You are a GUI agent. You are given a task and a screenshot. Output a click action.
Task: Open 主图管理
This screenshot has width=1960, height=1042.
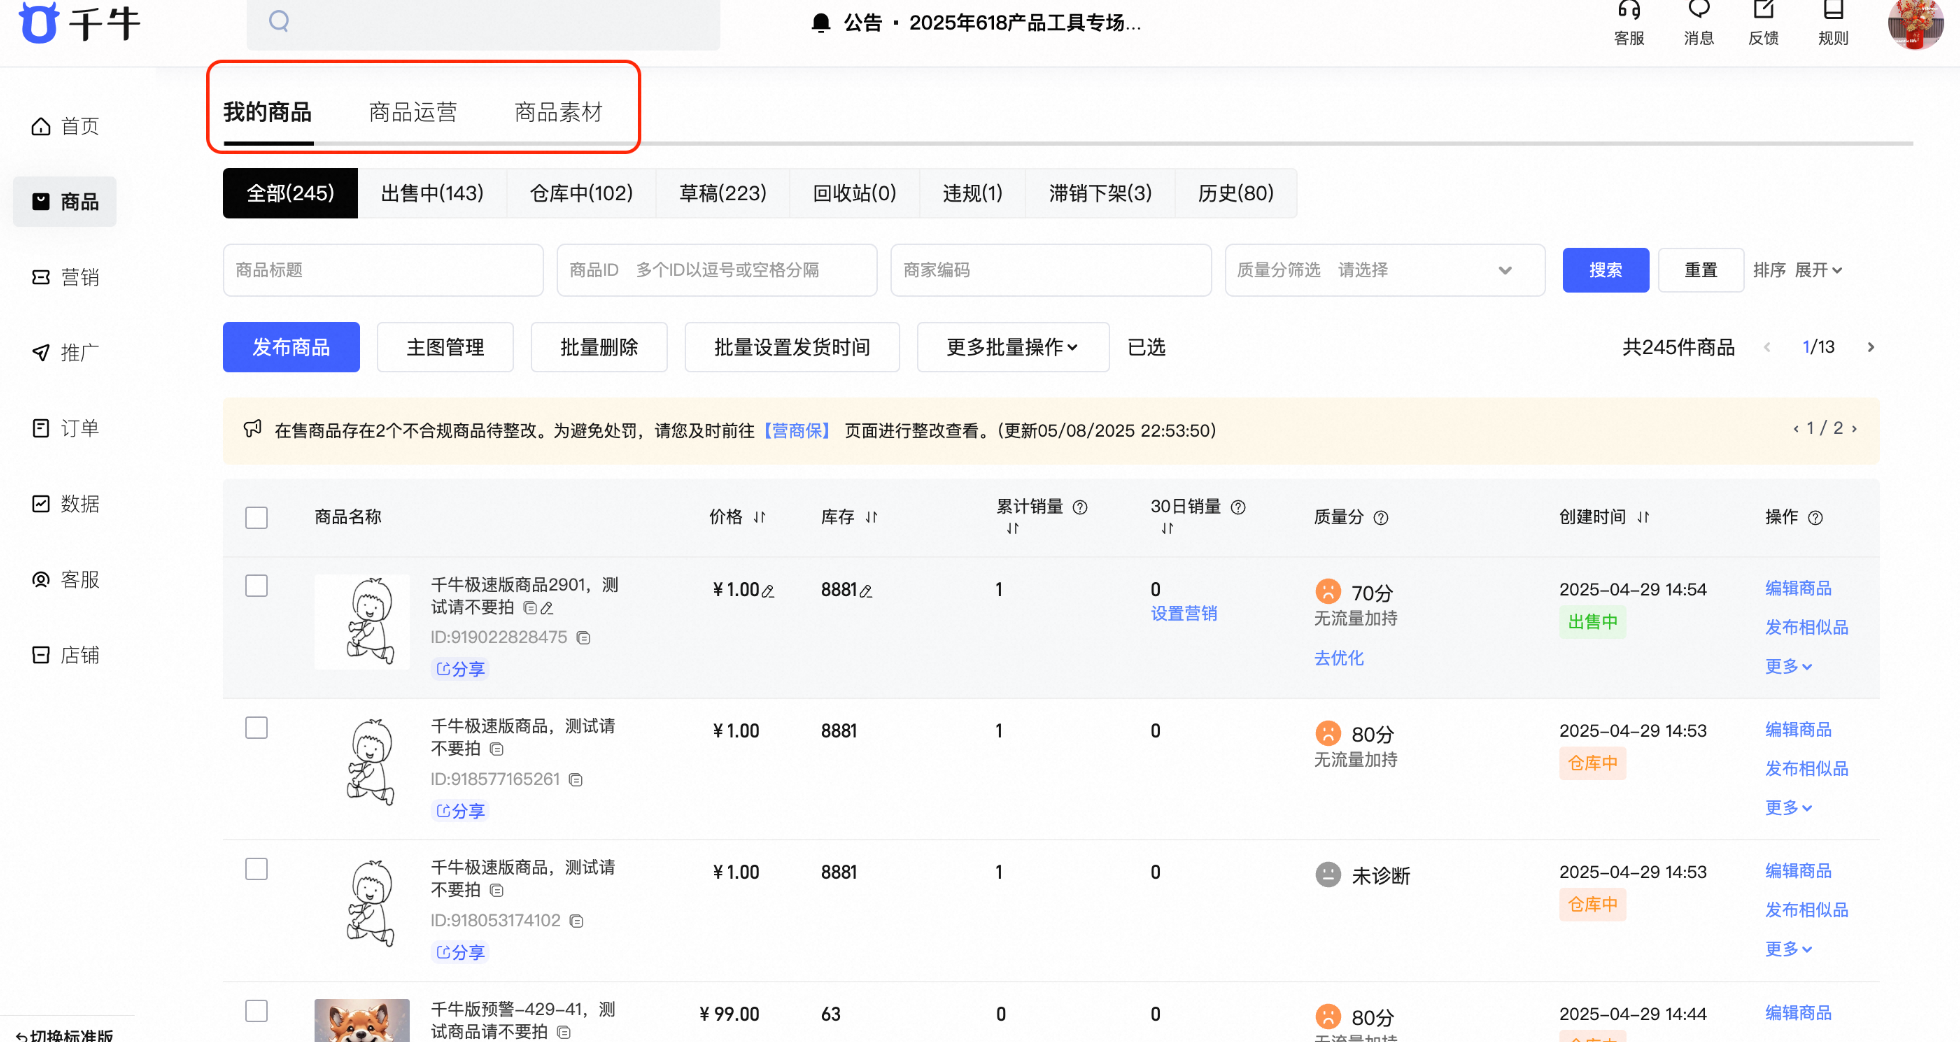tap(445, 347)
